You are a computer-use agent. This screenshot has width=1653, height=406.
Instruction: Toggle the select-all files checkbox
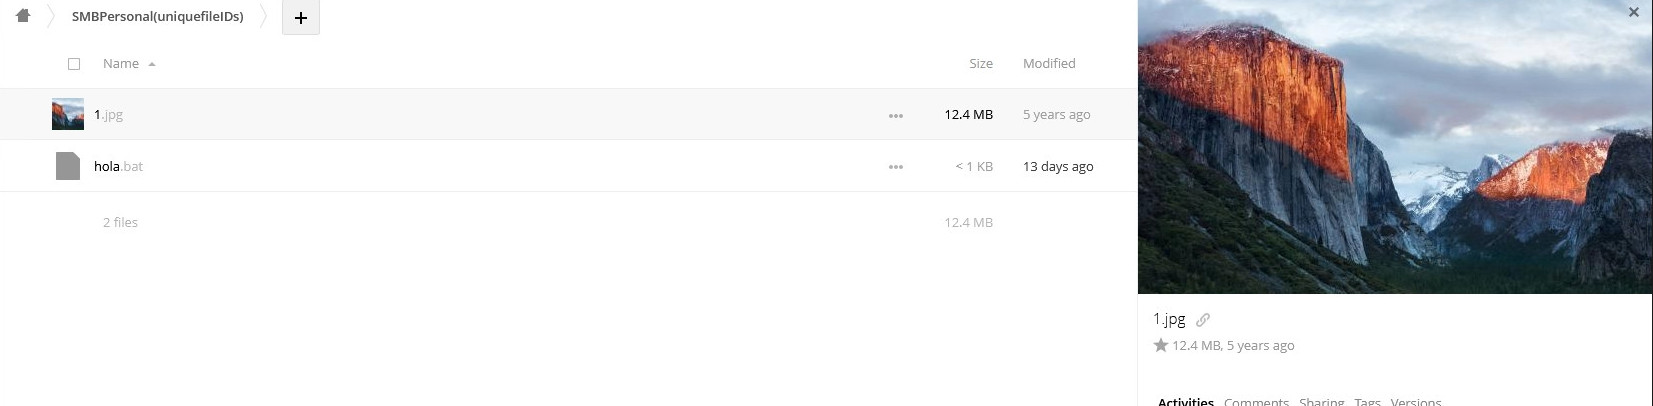coord(74,64)
